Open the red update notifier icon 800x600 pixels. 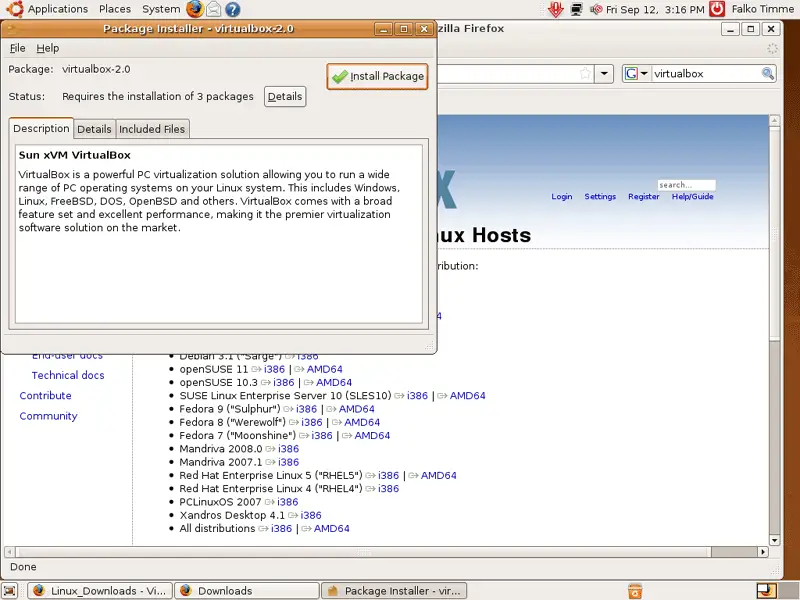click(556, 9)
